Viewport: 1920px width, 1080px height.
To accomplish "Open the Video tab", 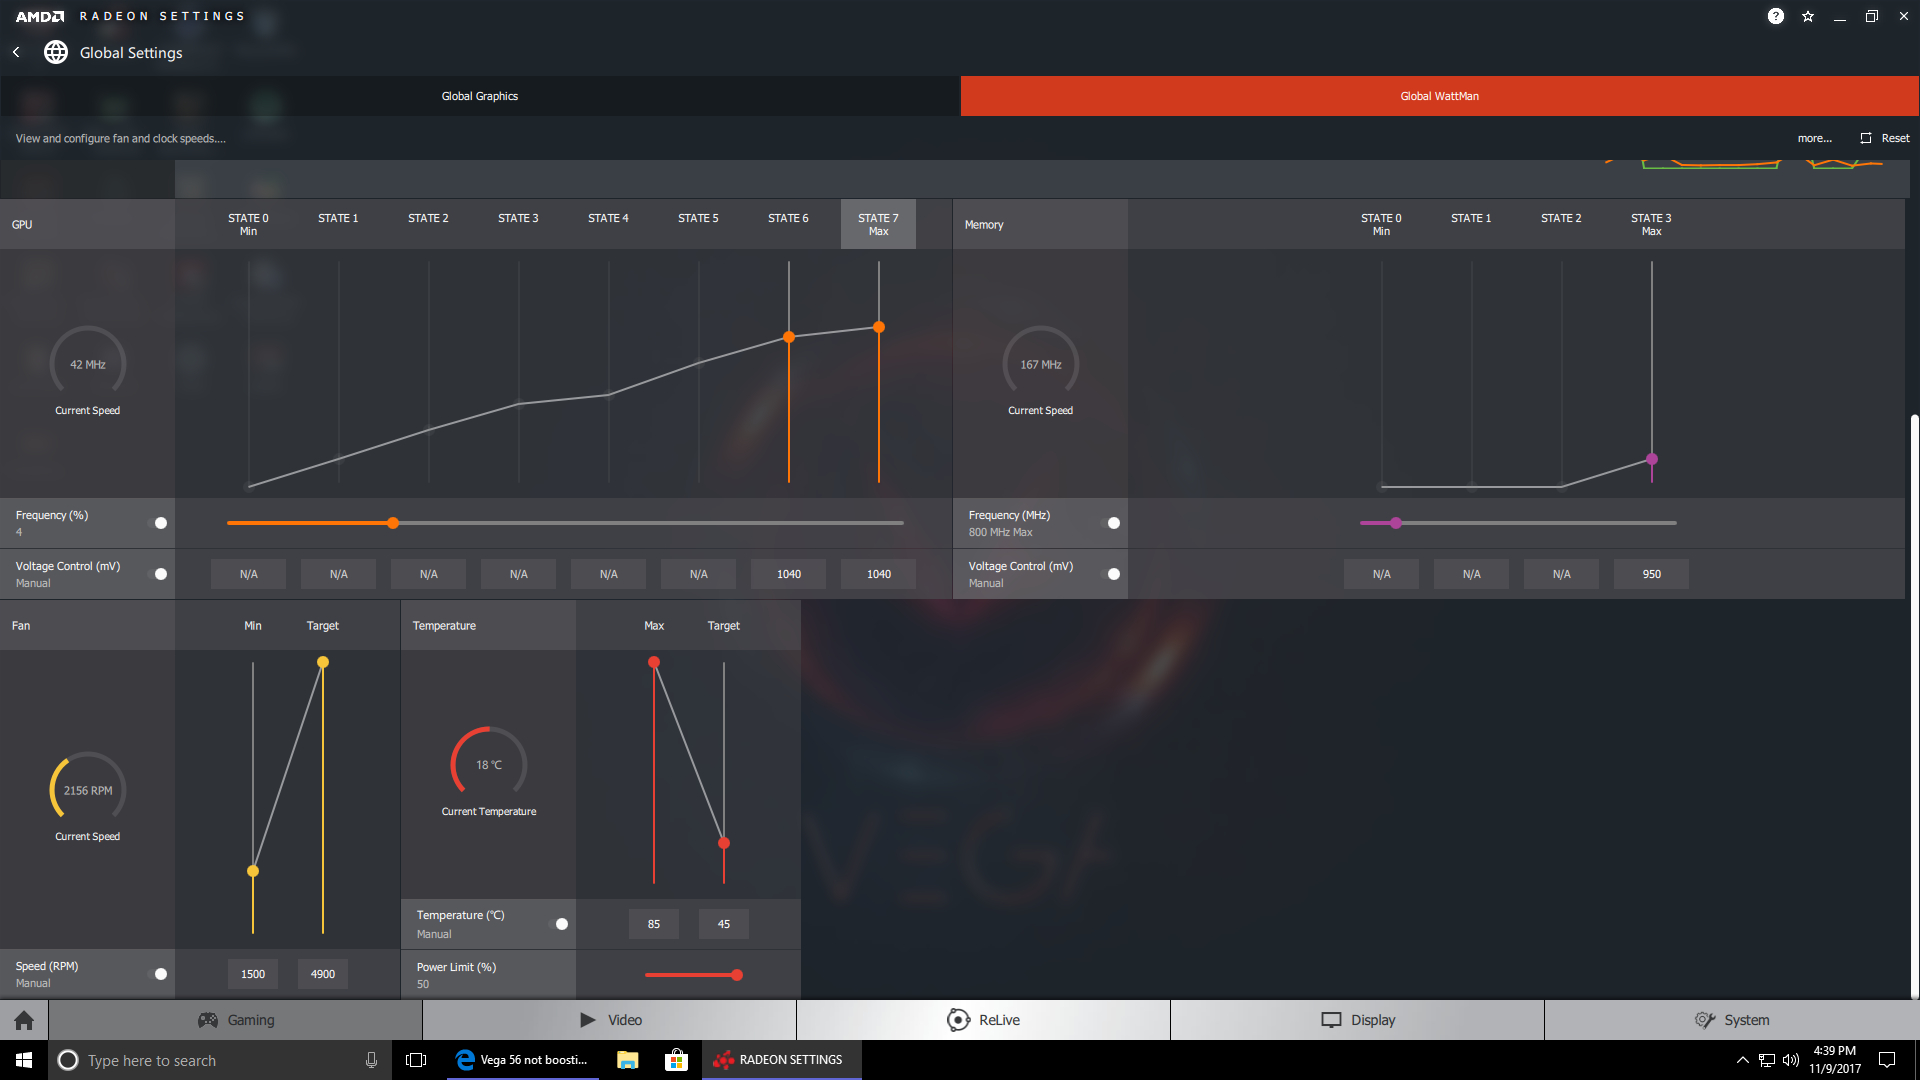I will pyautogui.click(x=610, y=1020).
